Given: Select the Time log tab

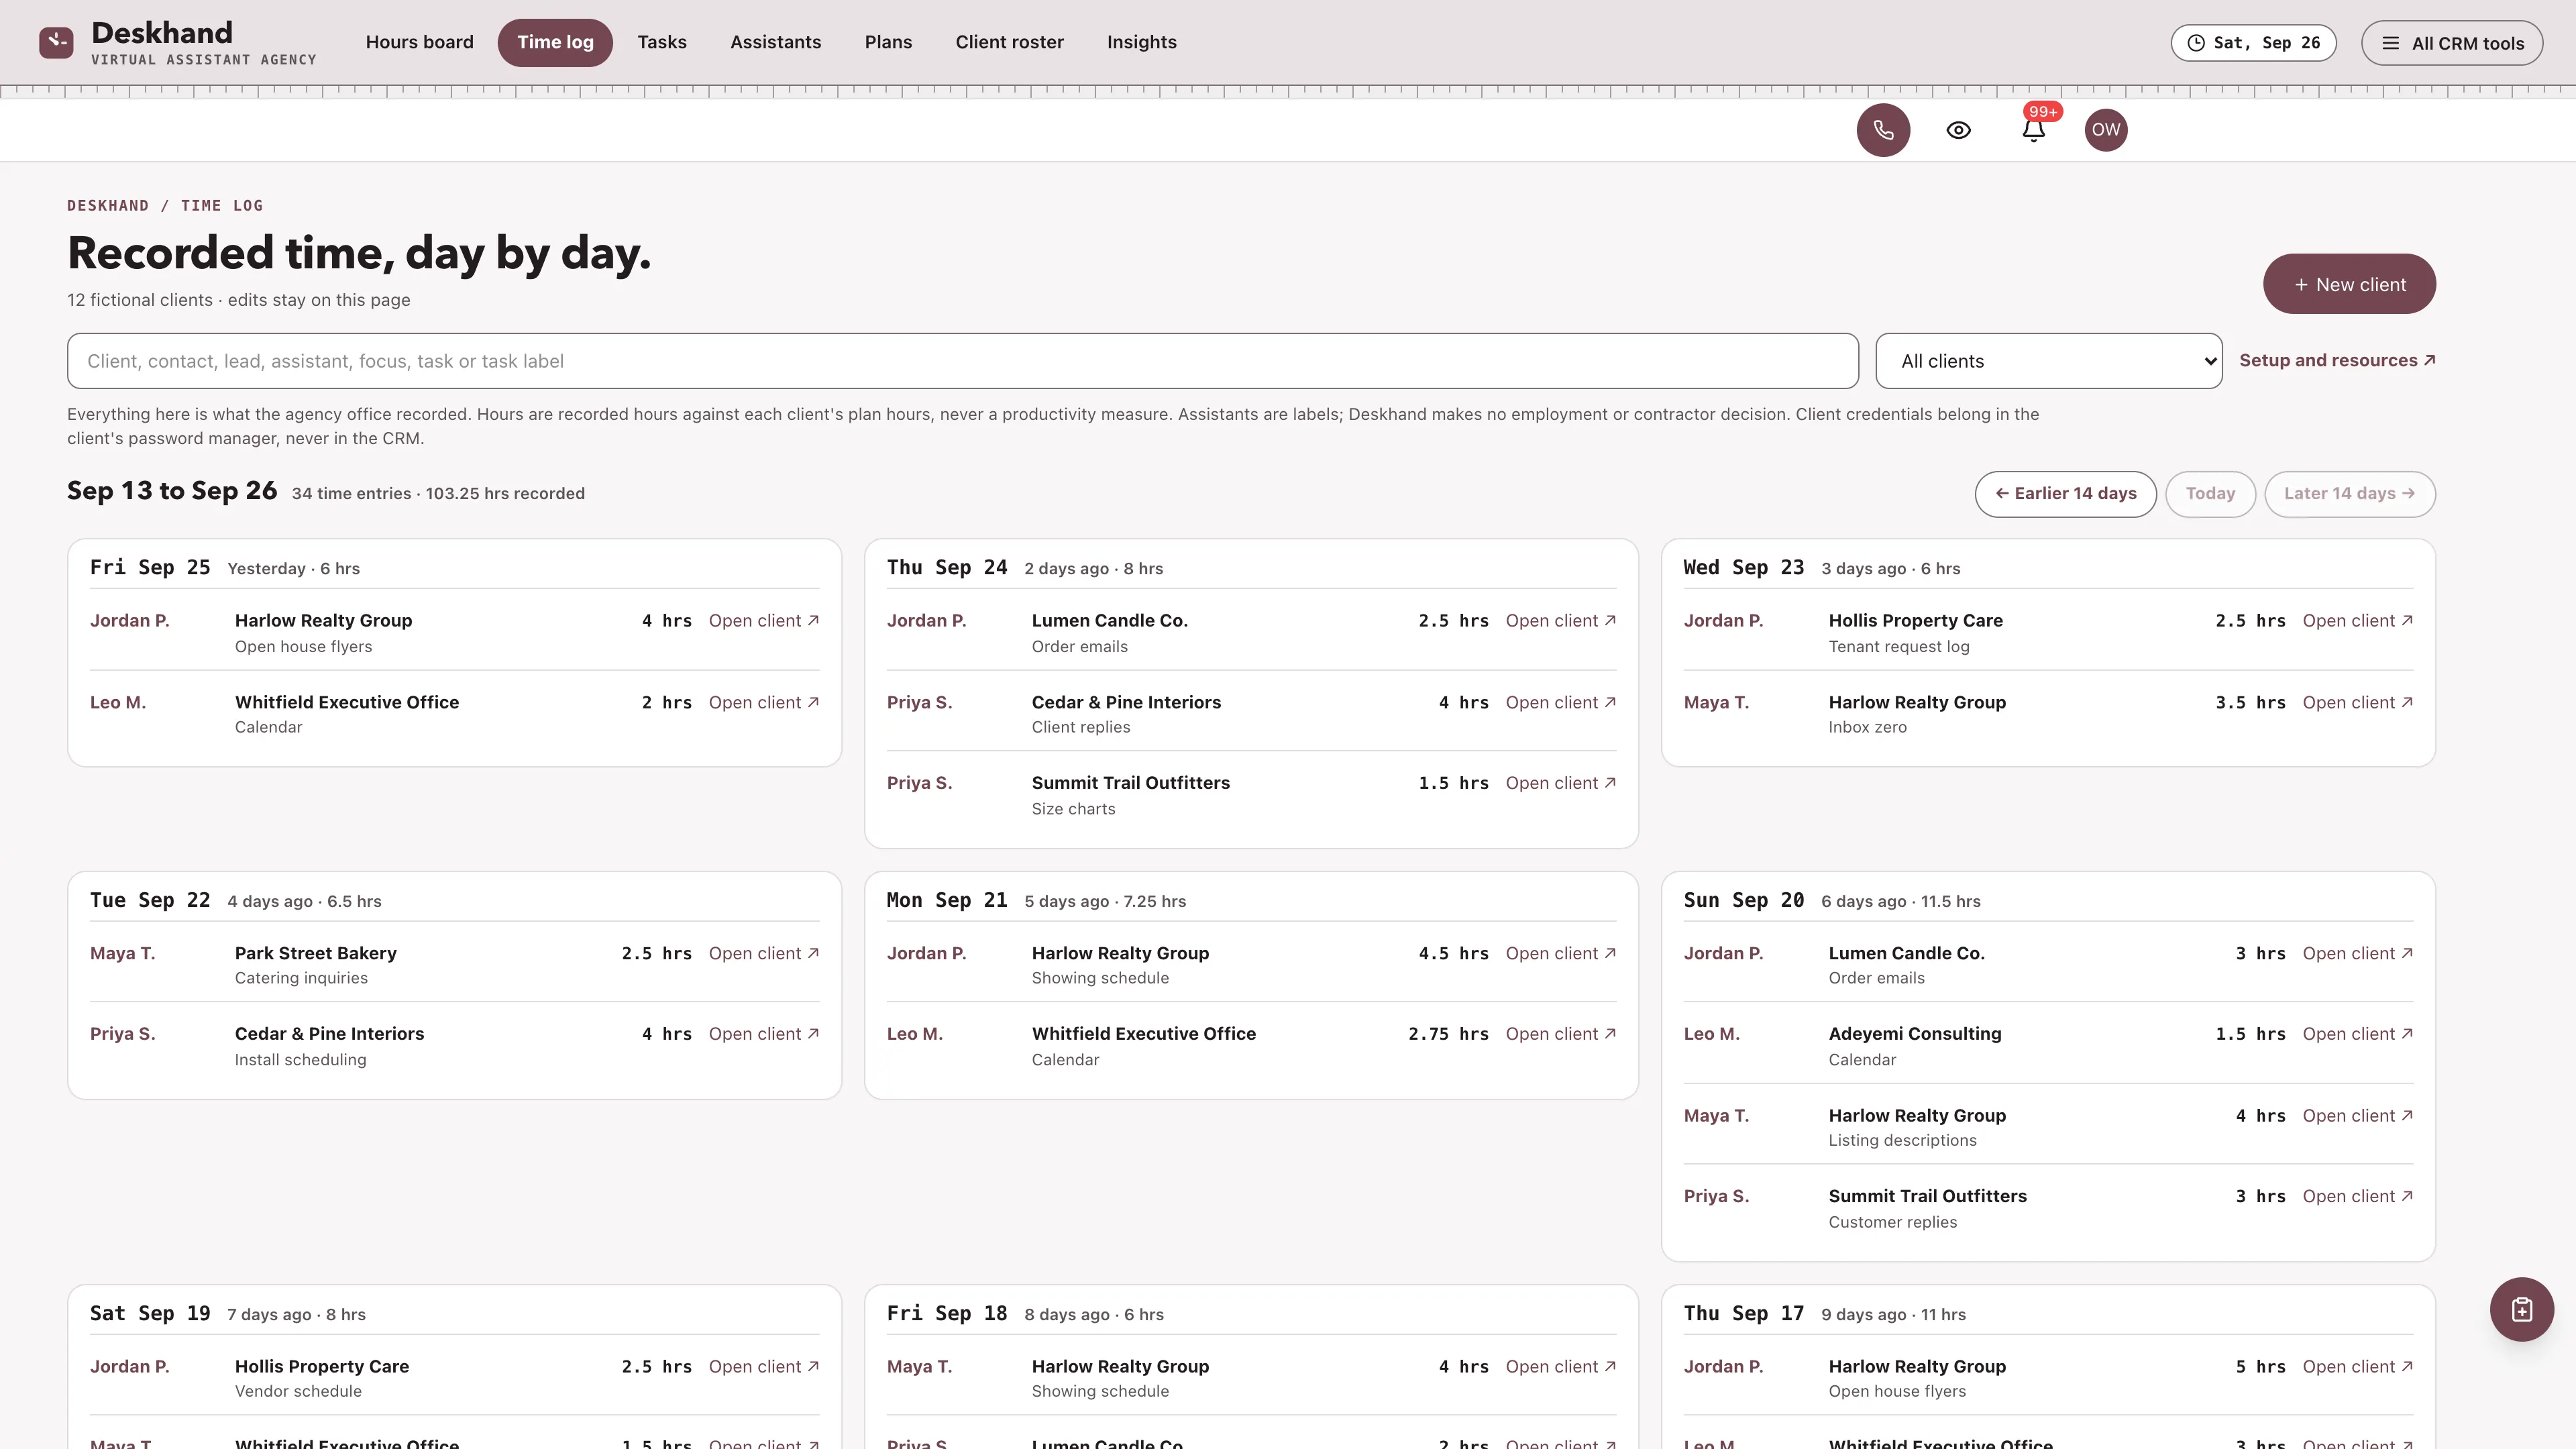Looking at the screenshot, I should 555,42.
